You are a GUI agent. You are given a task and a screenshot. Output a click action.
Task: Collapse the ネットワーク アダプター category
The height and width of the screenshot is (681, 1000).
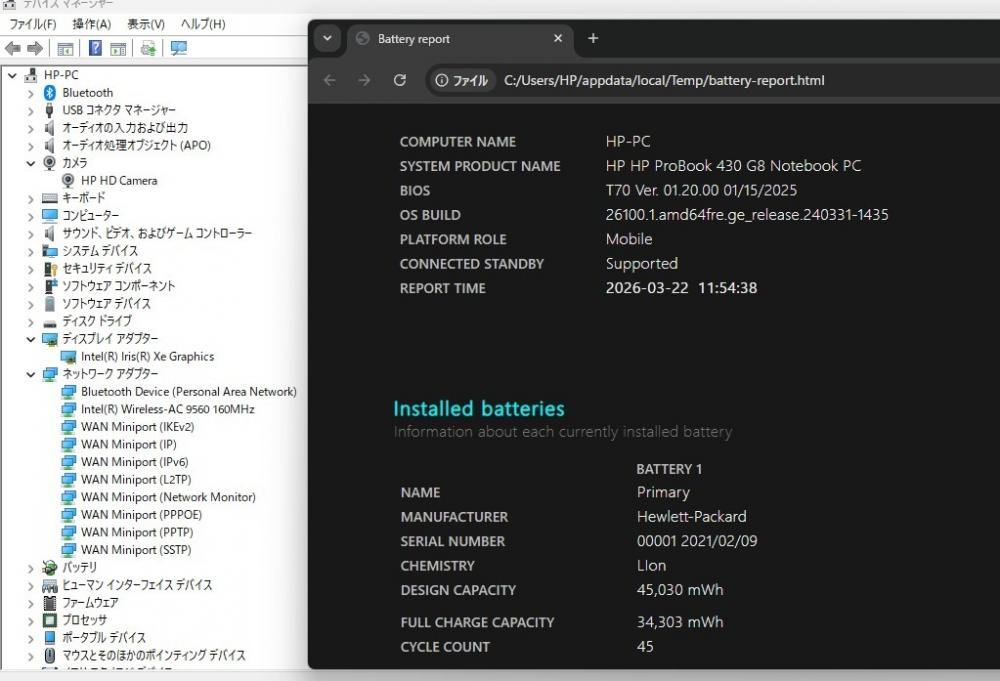[30, 374]
